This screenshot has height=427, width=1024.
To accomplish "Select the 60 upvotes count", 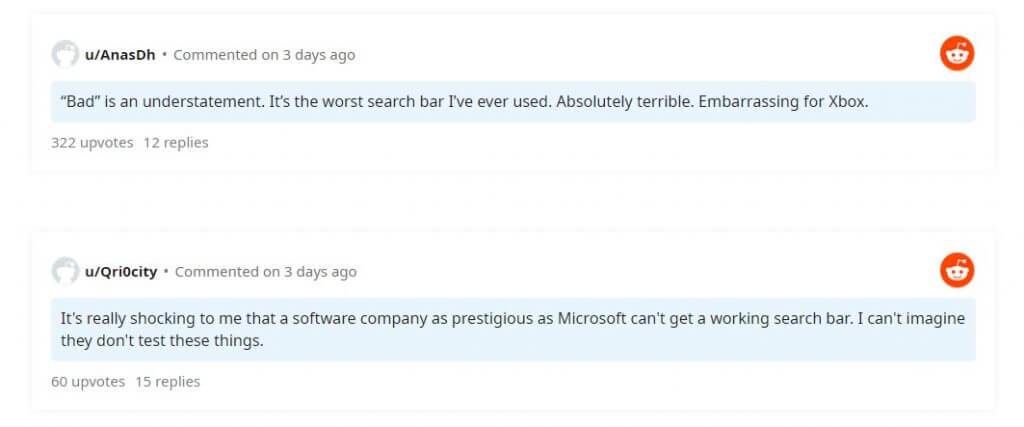I will point(88,381).
